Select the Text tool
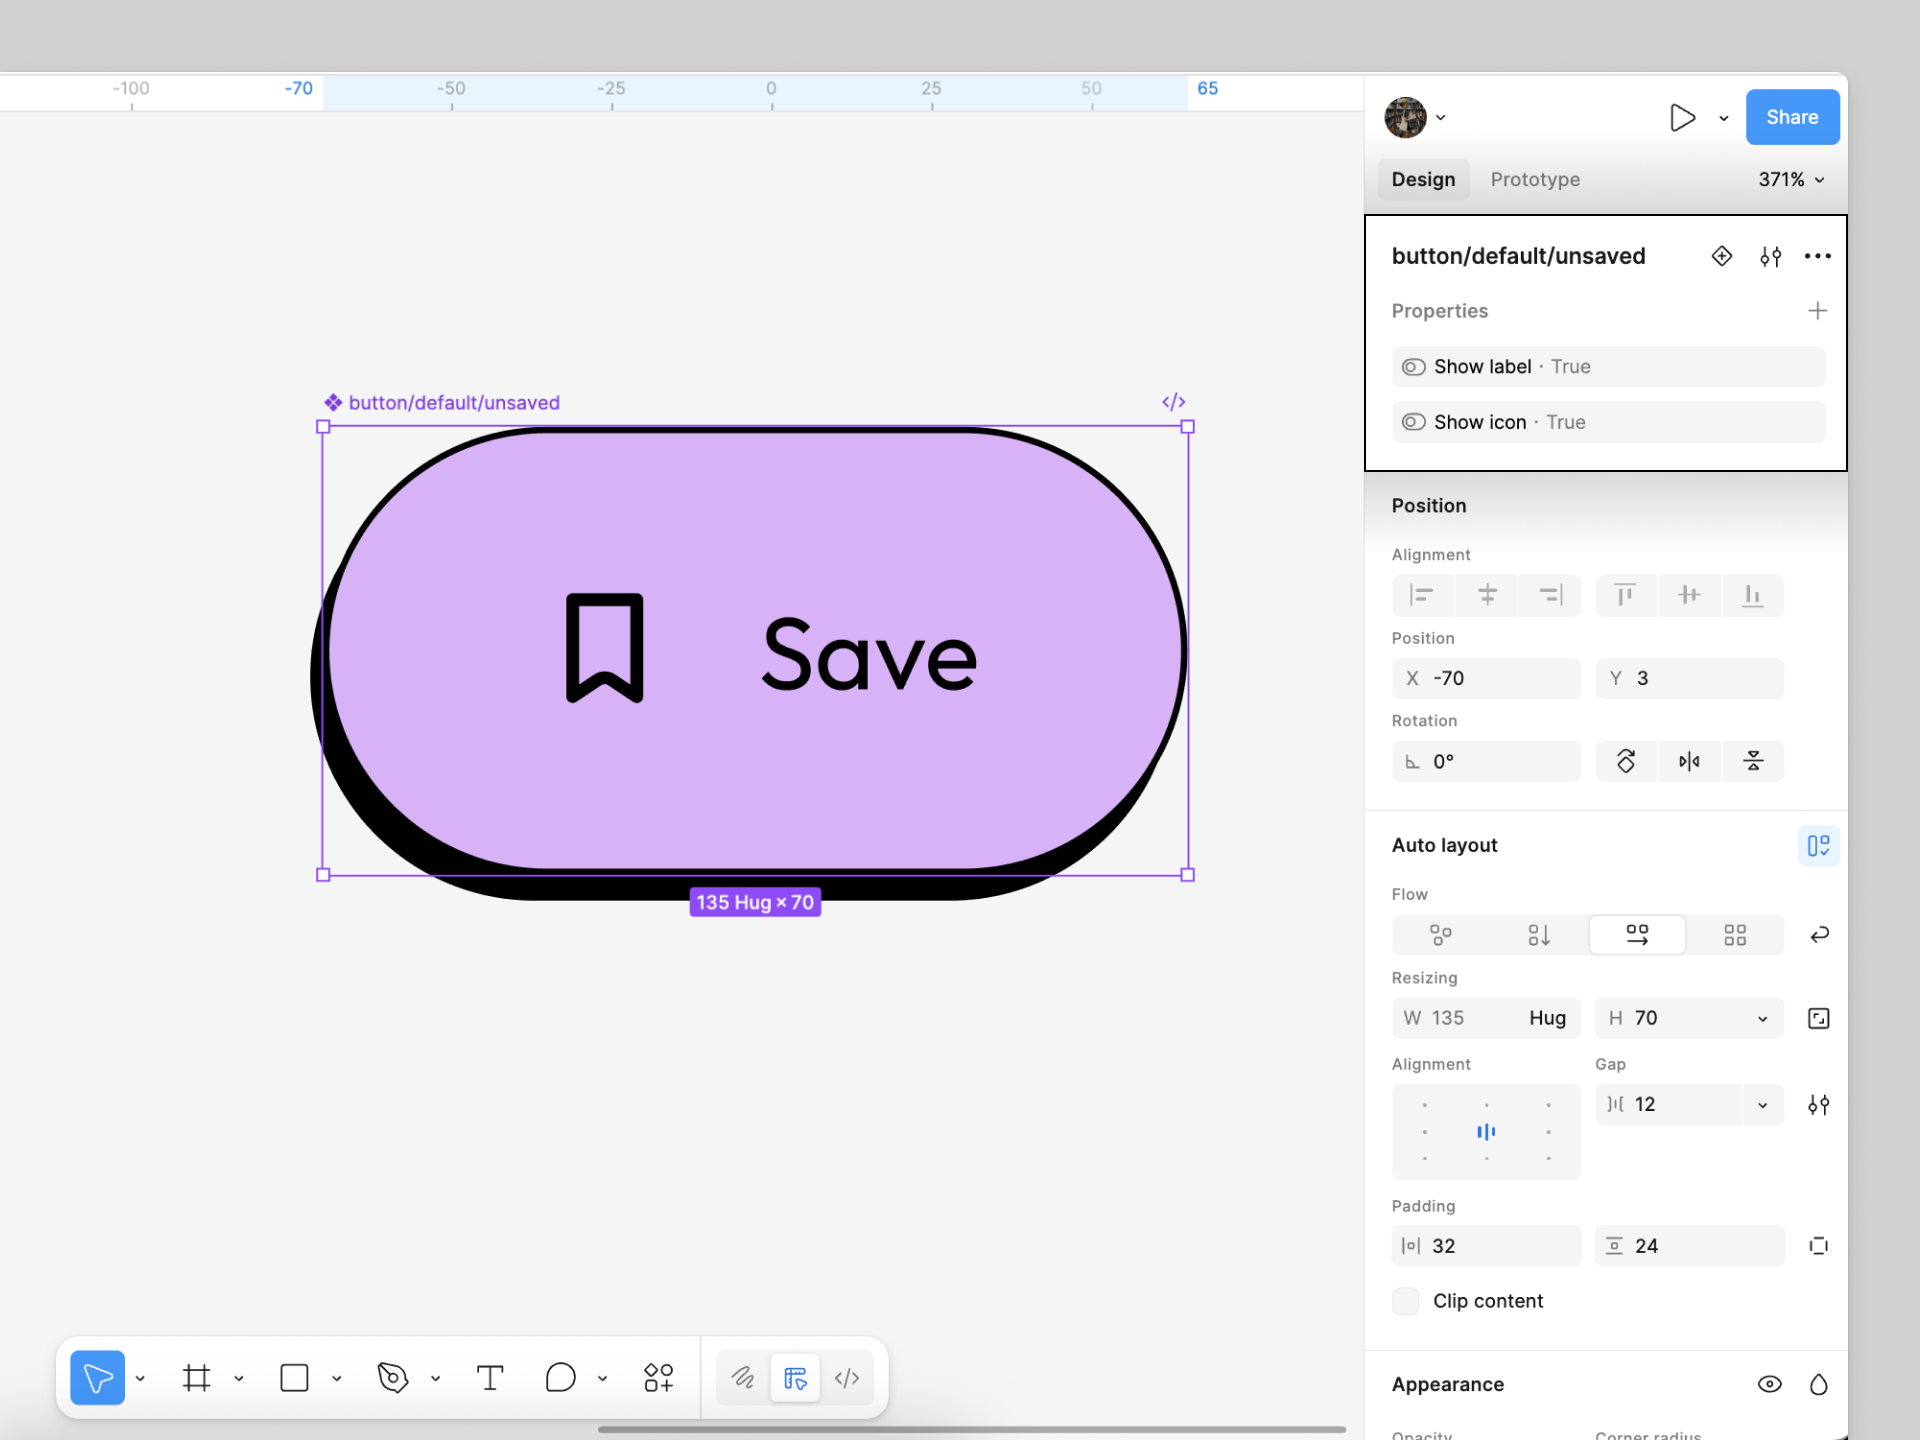 [490, 1378]
